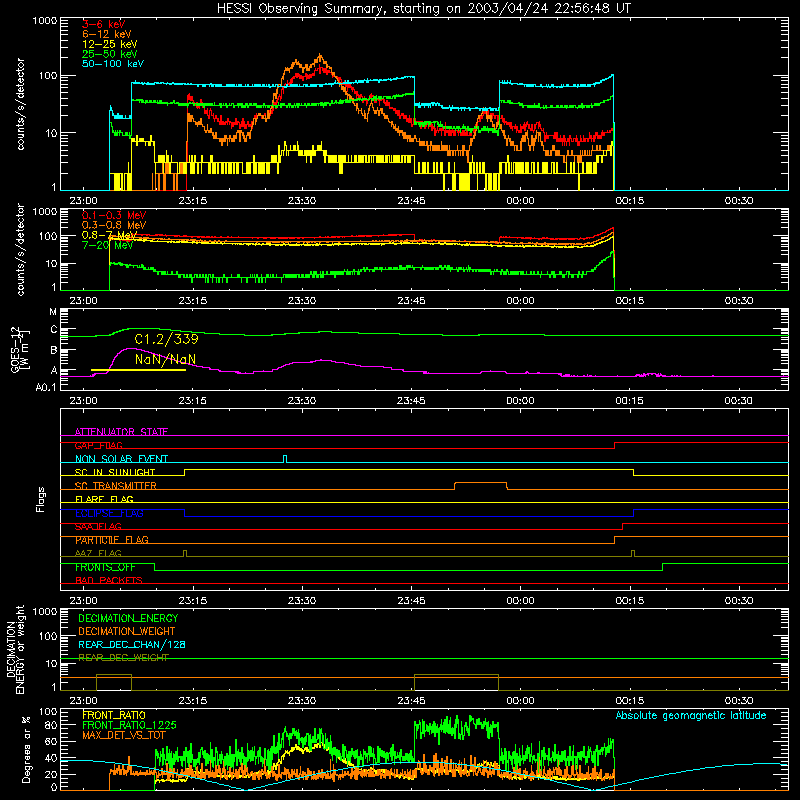The width and height of the screenshot is (800, 800).
Task: Click the FLARE_FLAG label
Action: (104, 499)
